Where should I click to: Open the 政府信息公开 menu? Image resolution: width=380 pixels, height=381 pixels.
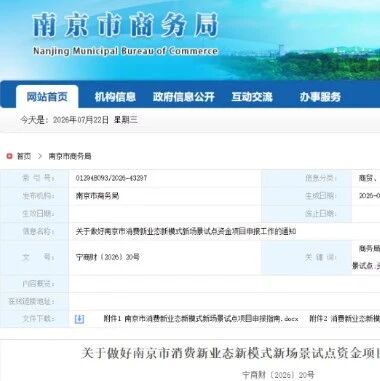183,97
